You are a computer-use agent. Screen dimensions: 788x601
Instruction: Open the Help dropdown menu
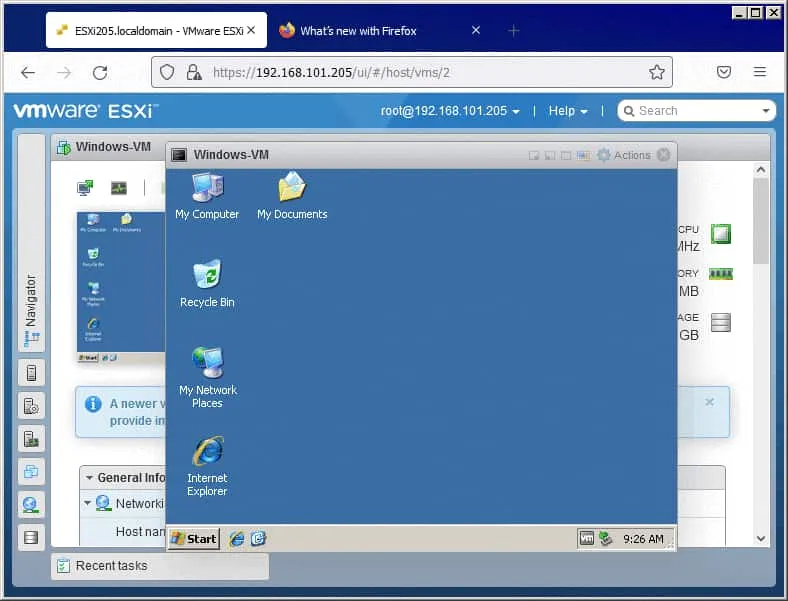pos(568,111)
